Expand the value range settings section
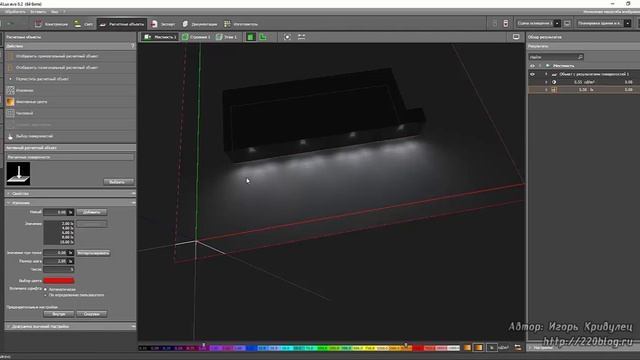Image resolution: width=640 pixels, height=360 pixels. click(x=70, y=327)
